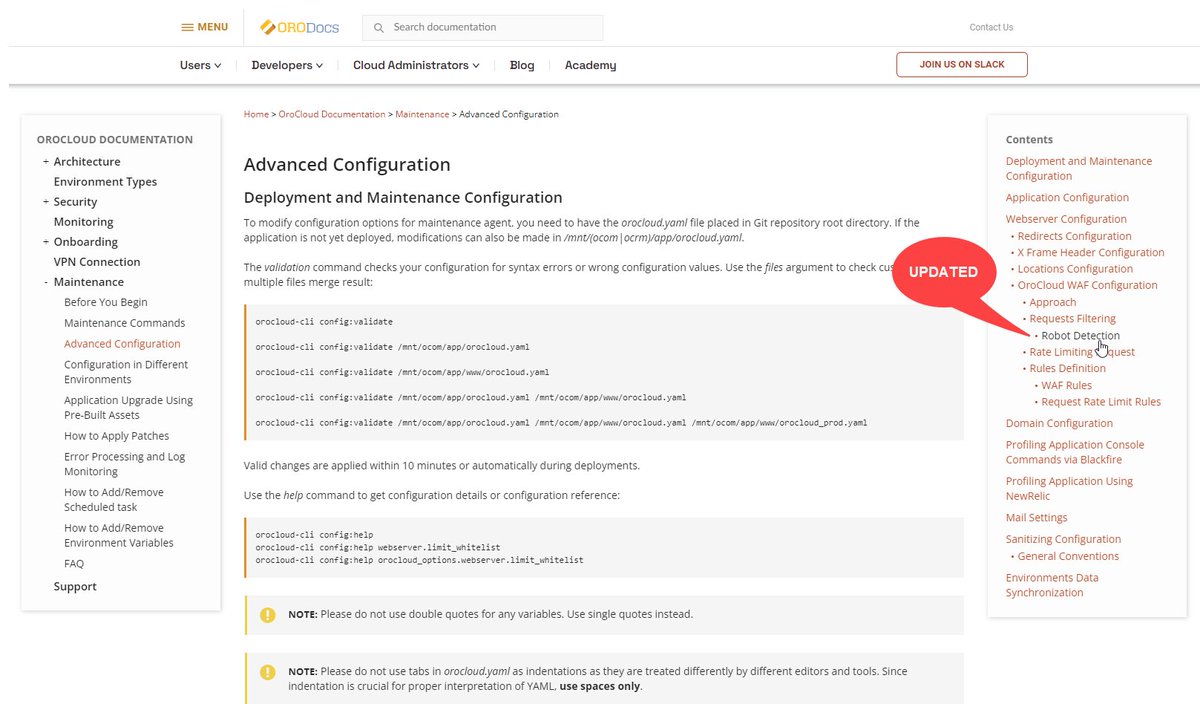Open the Contact Us link
This screenshot has height=704, width=1200.
coord(990,27)
